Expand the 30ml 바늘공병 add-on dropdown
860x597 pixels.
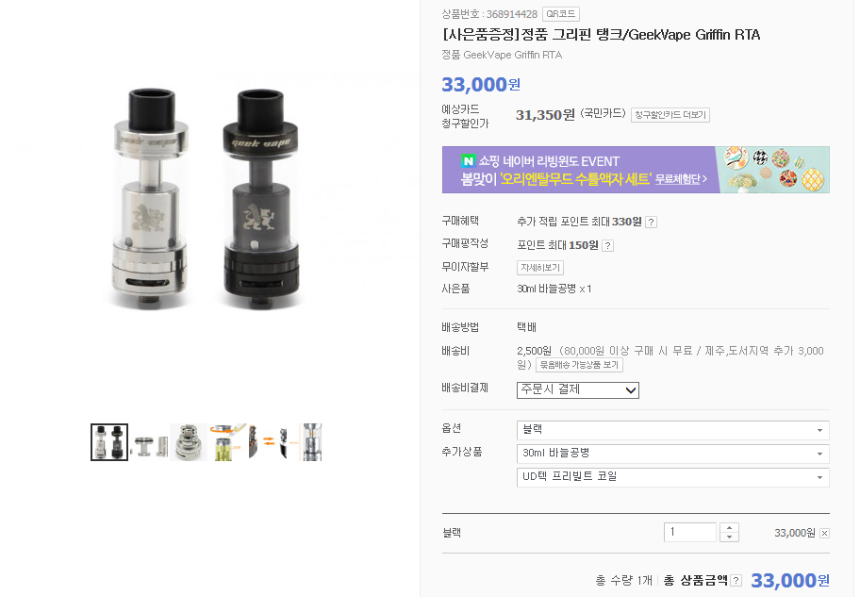672,454
